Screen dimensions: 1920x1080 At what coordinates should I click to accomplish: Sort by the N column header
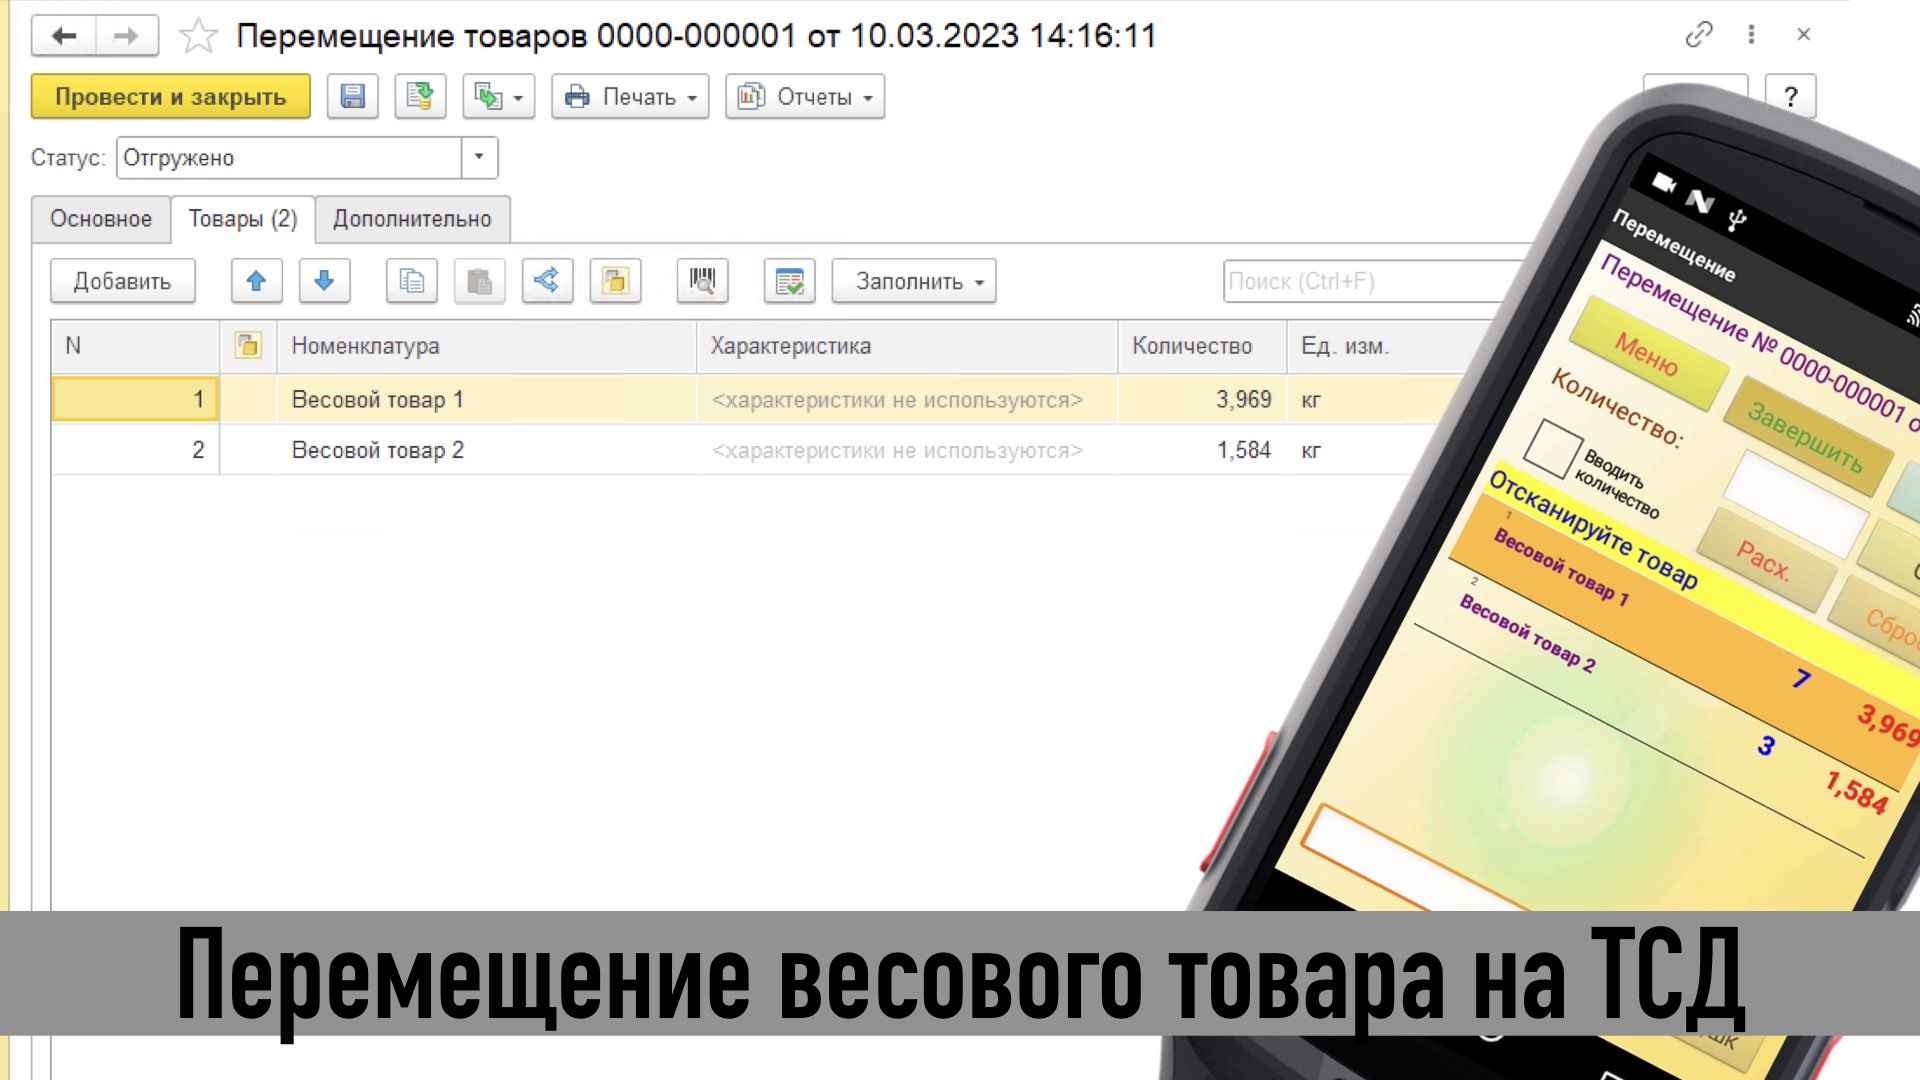(x=135, y=346)
